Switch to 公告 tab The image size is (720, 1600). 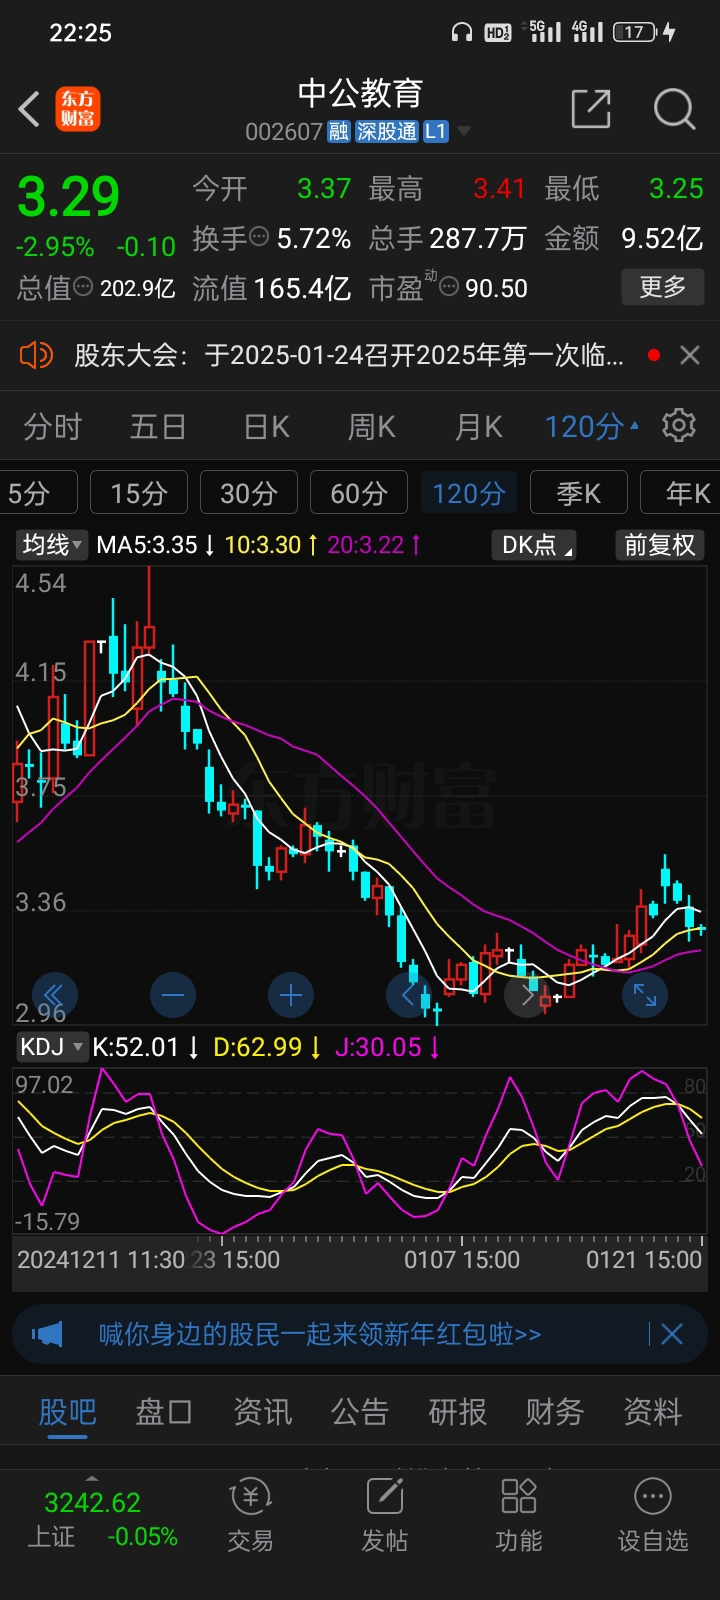(360, 1412)
